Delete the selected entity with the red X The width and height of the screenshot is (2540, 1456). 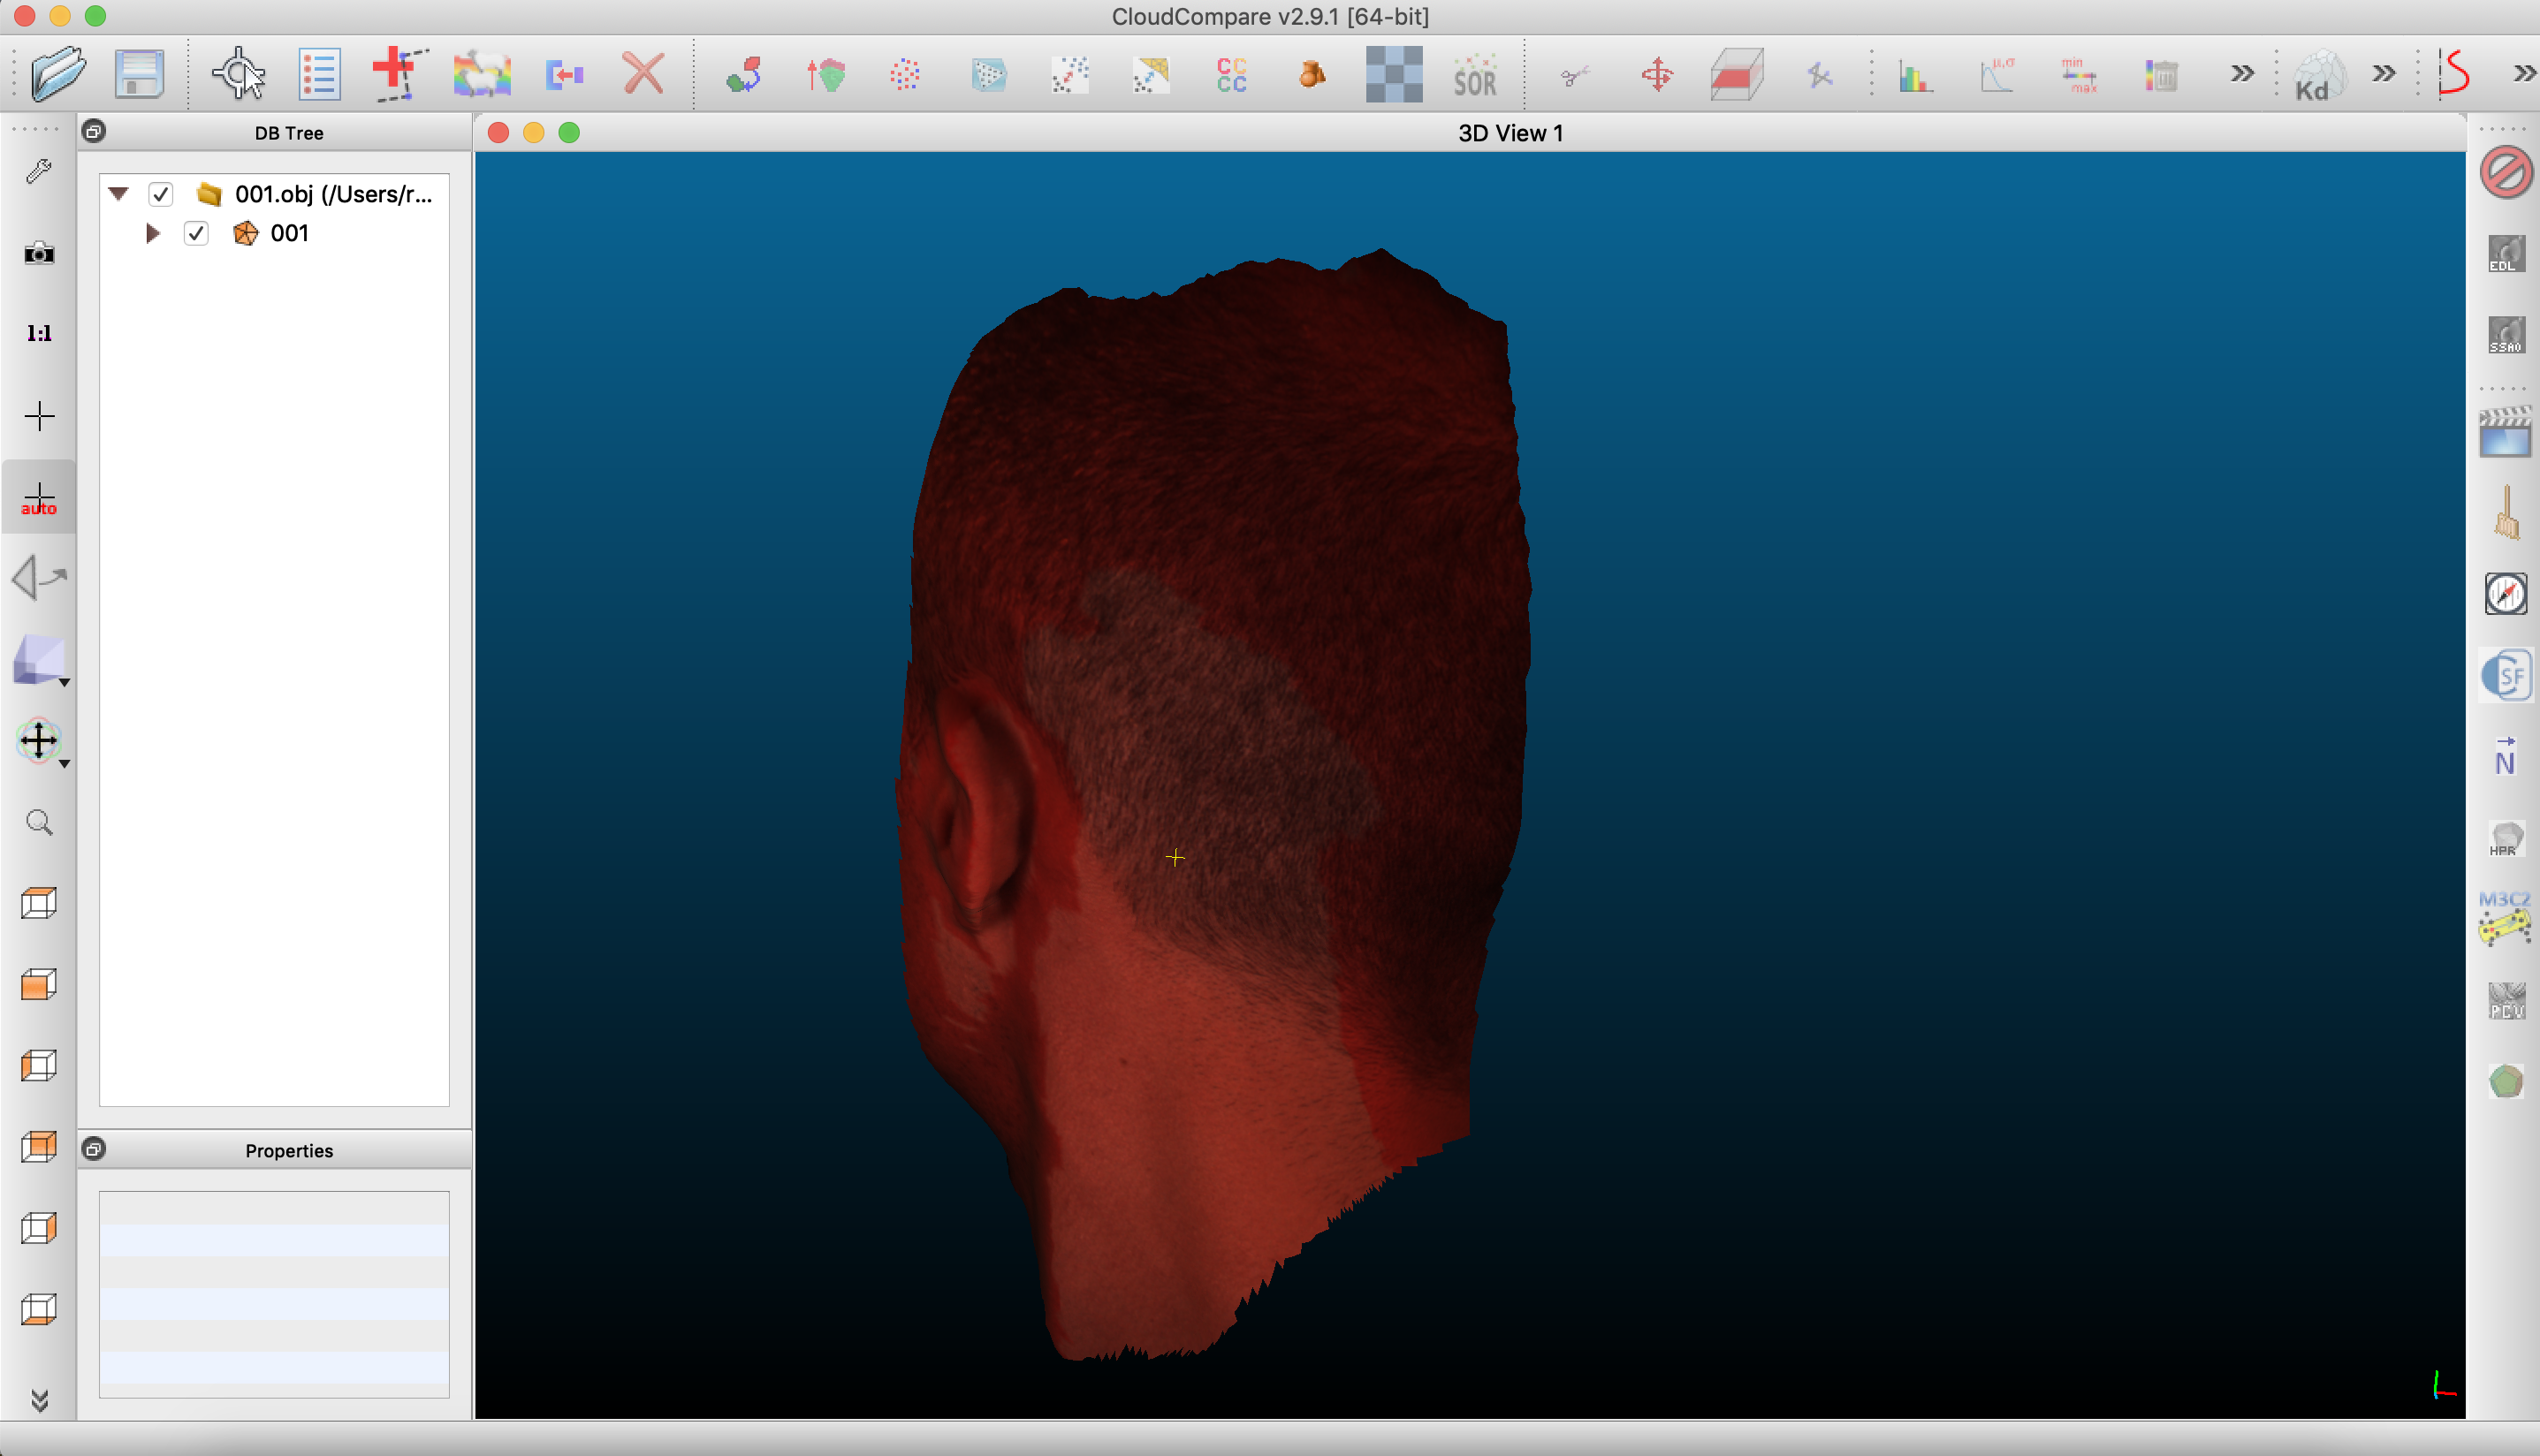pos(642,73)
